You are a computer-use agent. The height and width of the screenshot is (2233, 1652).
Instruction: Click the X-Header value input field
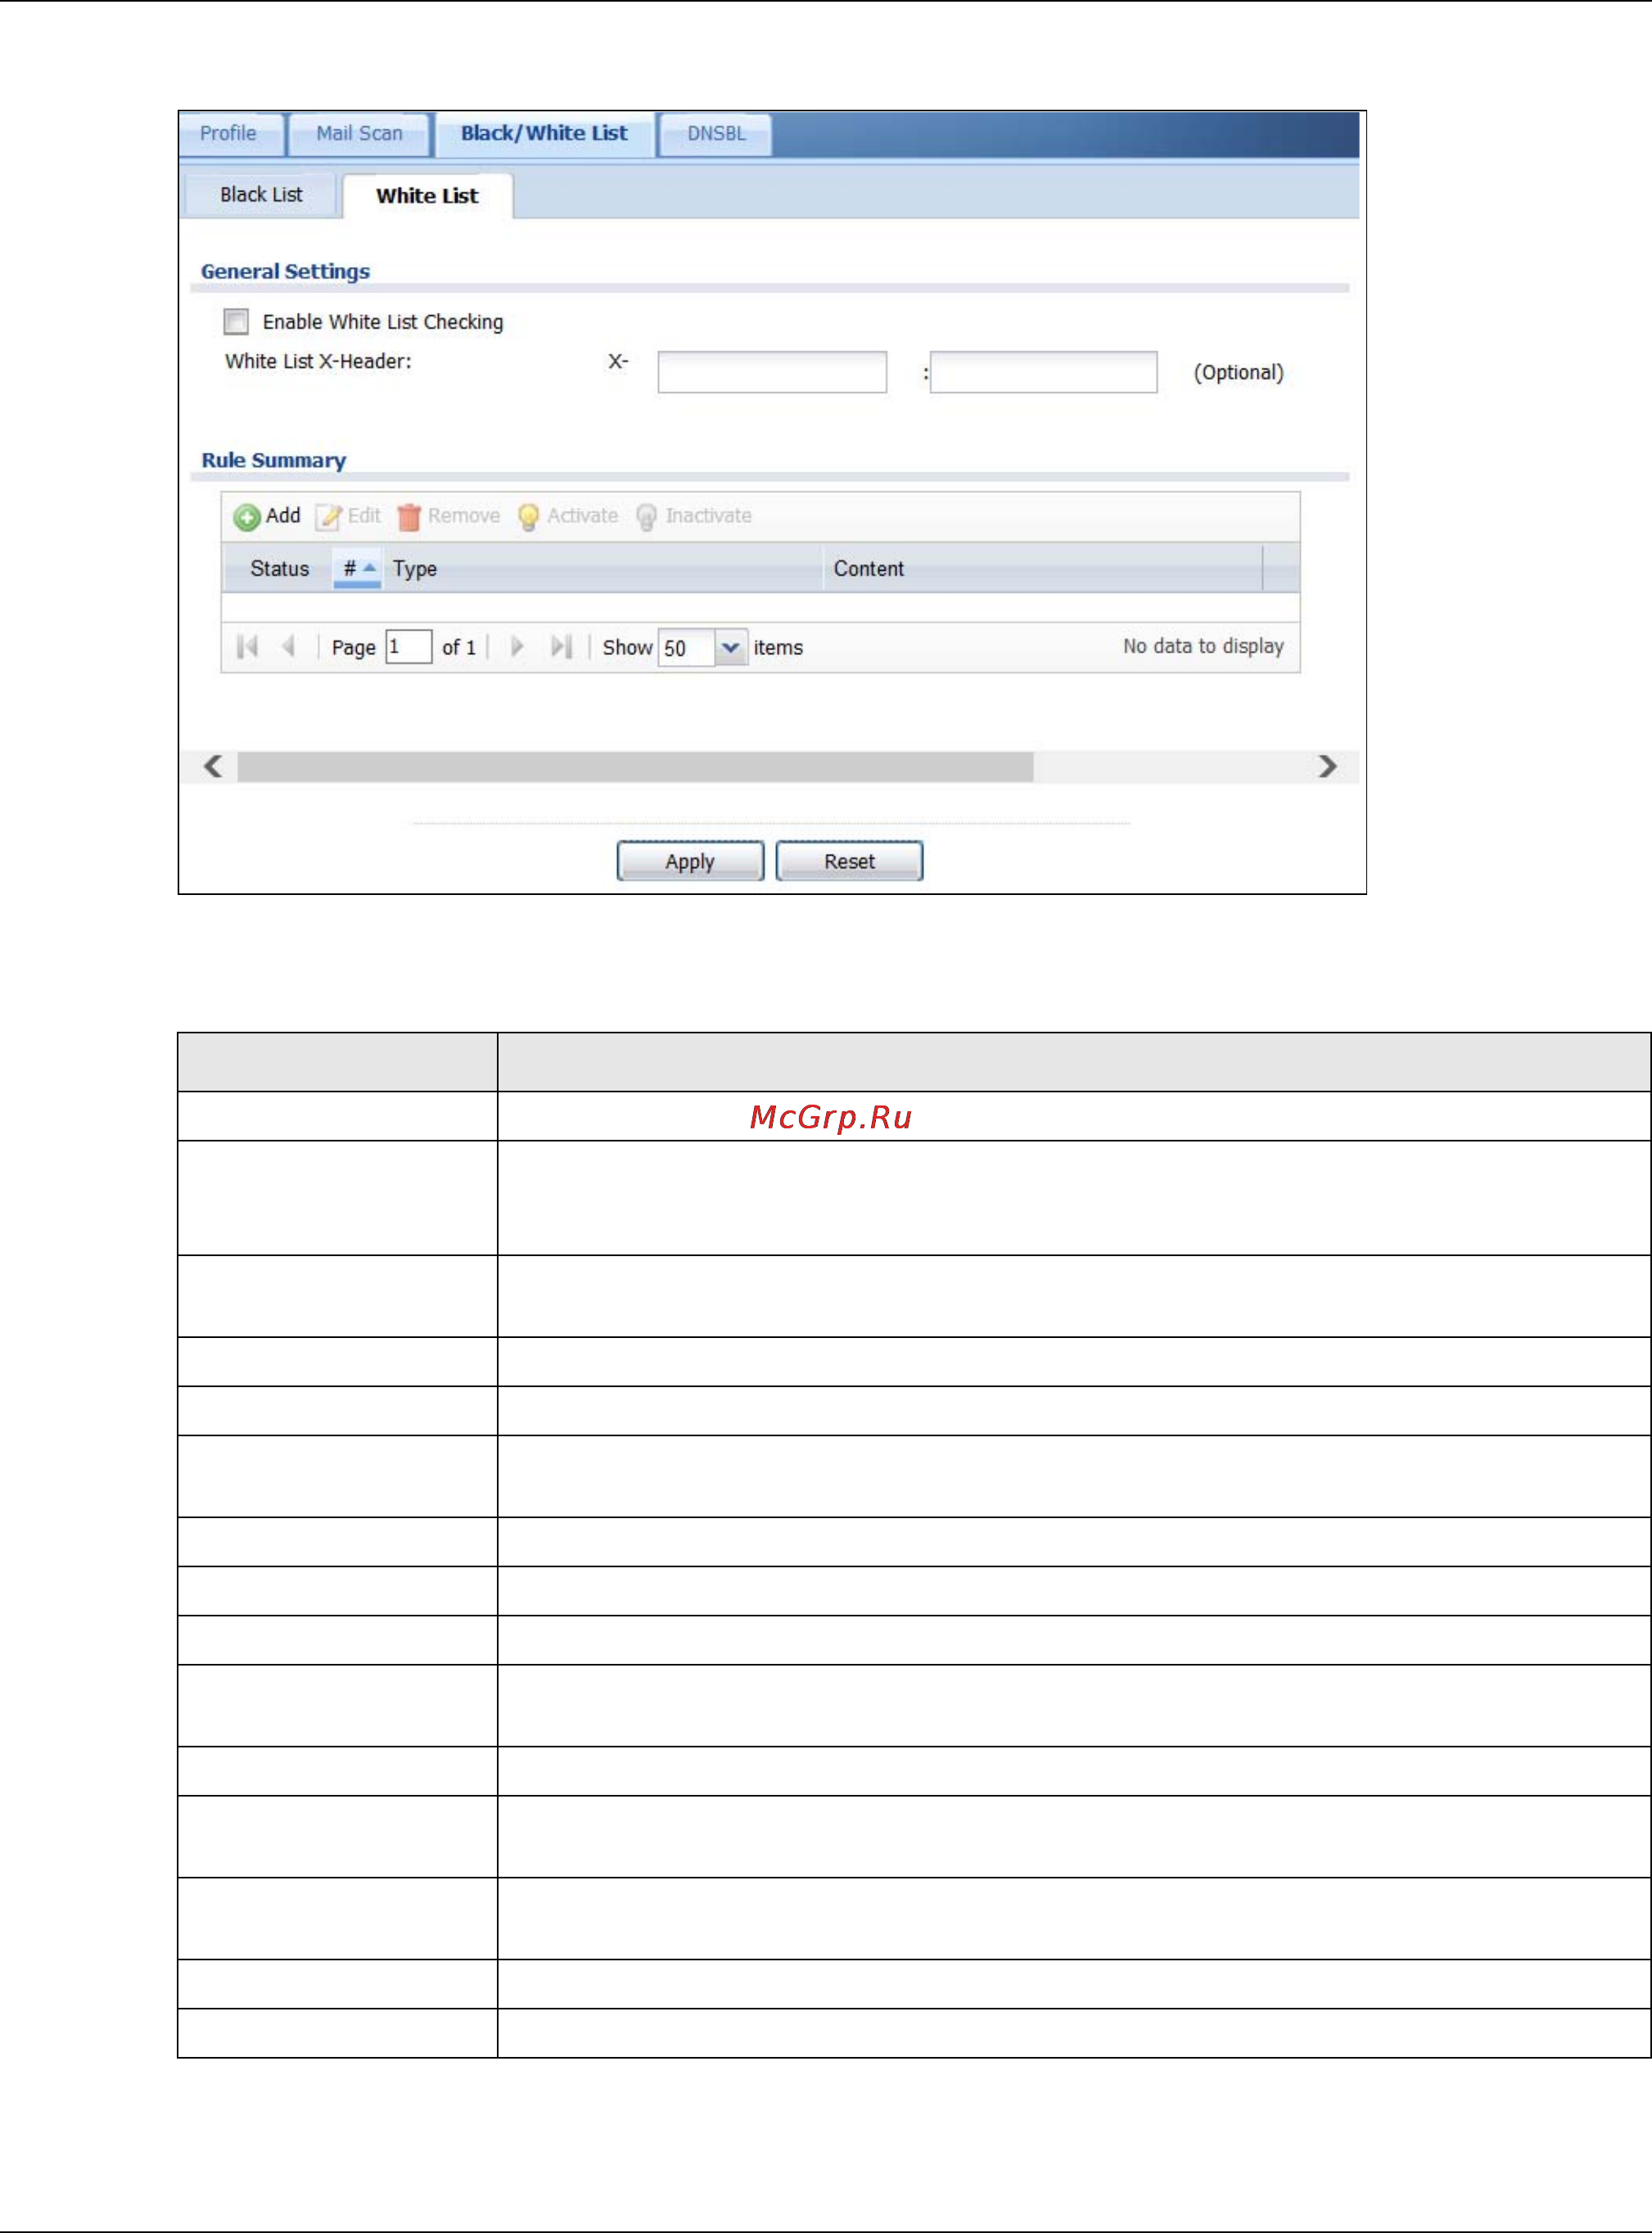1043,372
